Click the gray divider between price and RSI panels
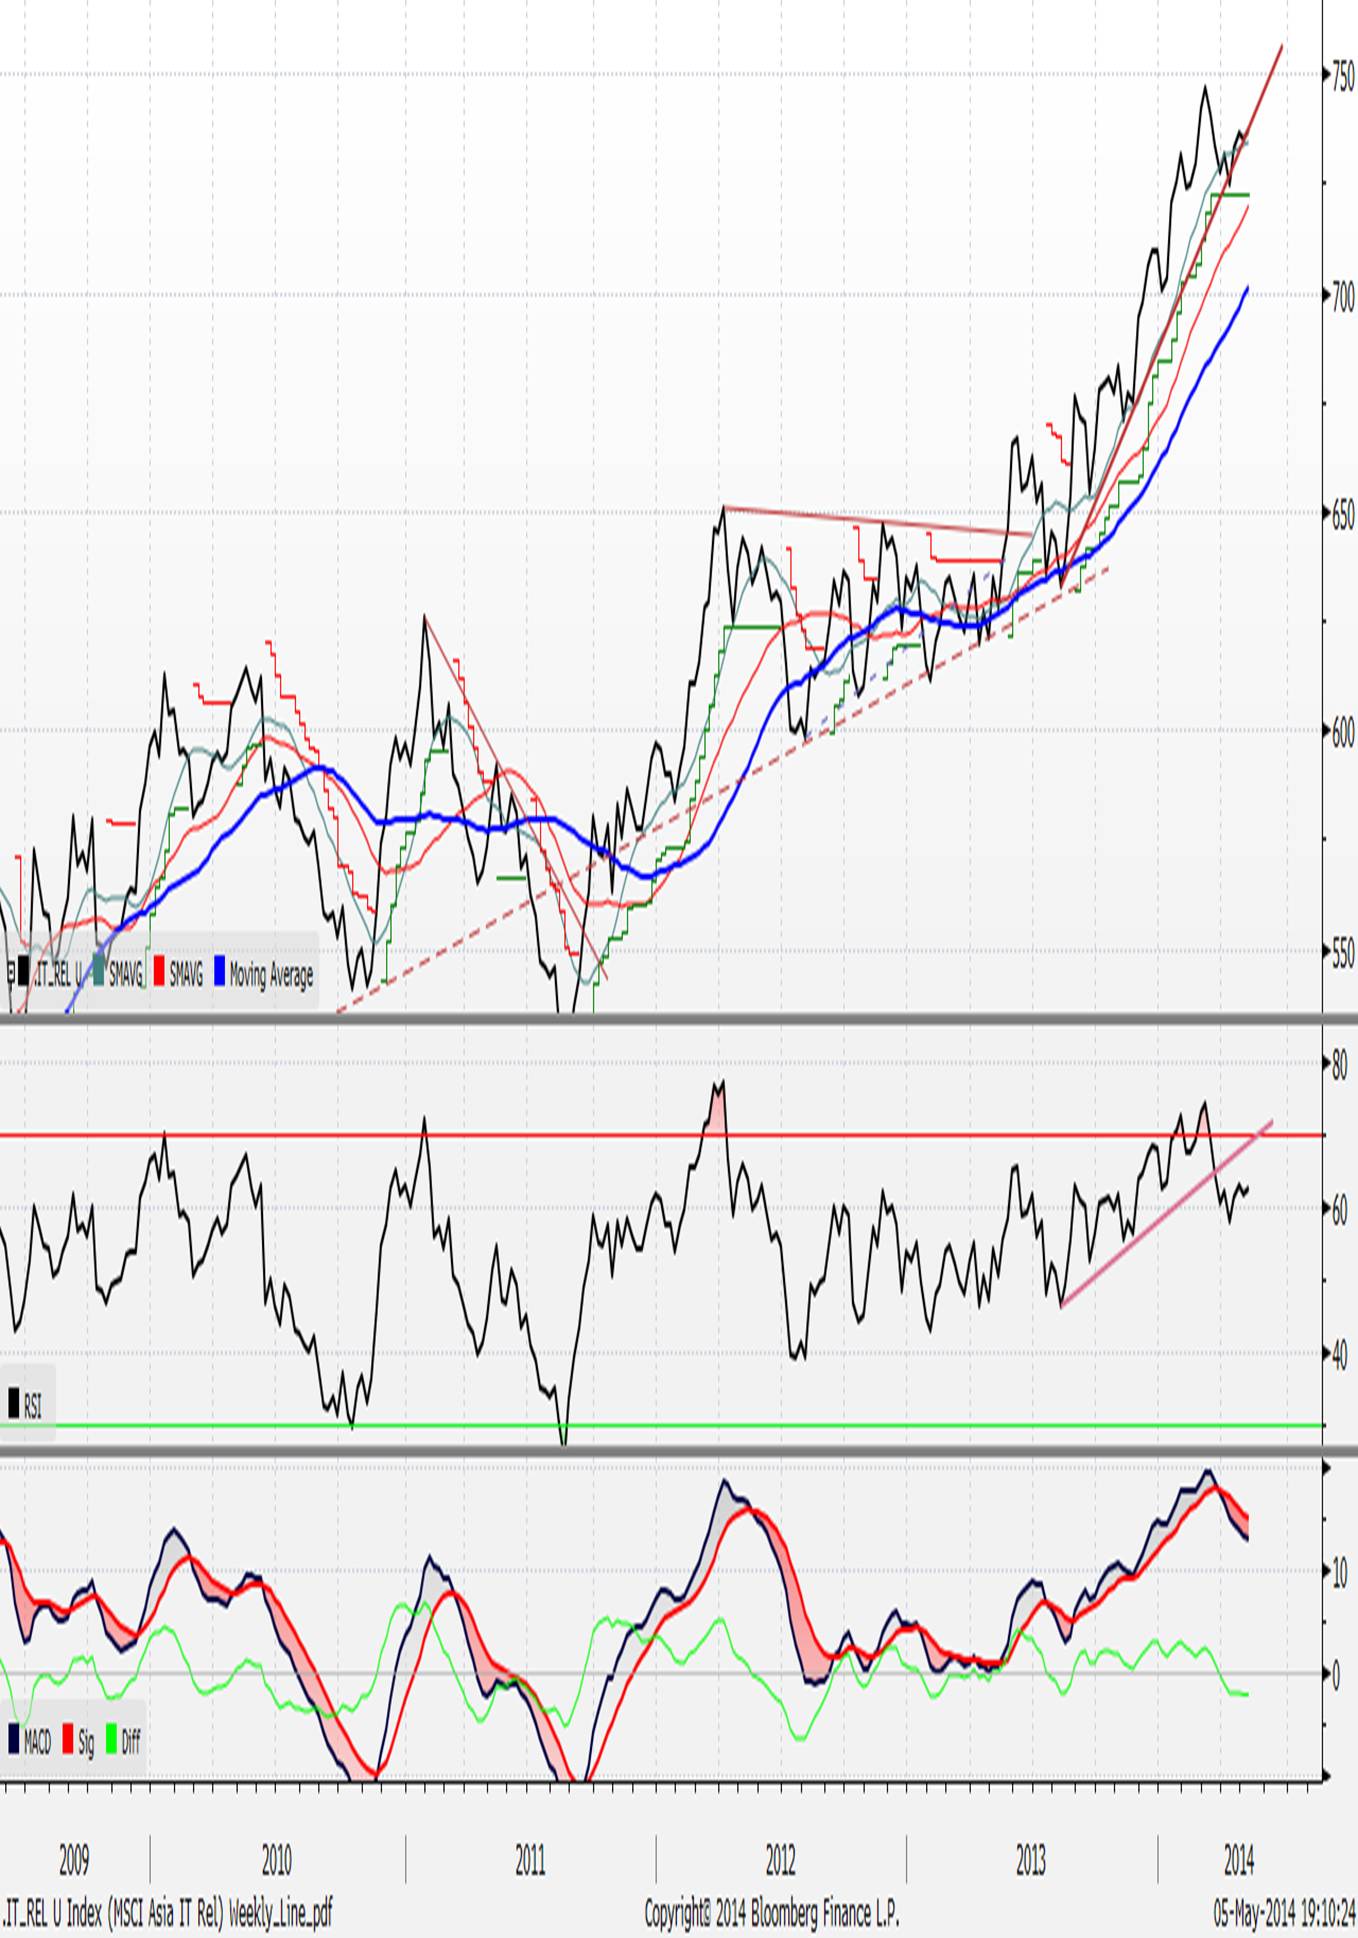The image size is (1358, 1938). [x=679, y=1018]
